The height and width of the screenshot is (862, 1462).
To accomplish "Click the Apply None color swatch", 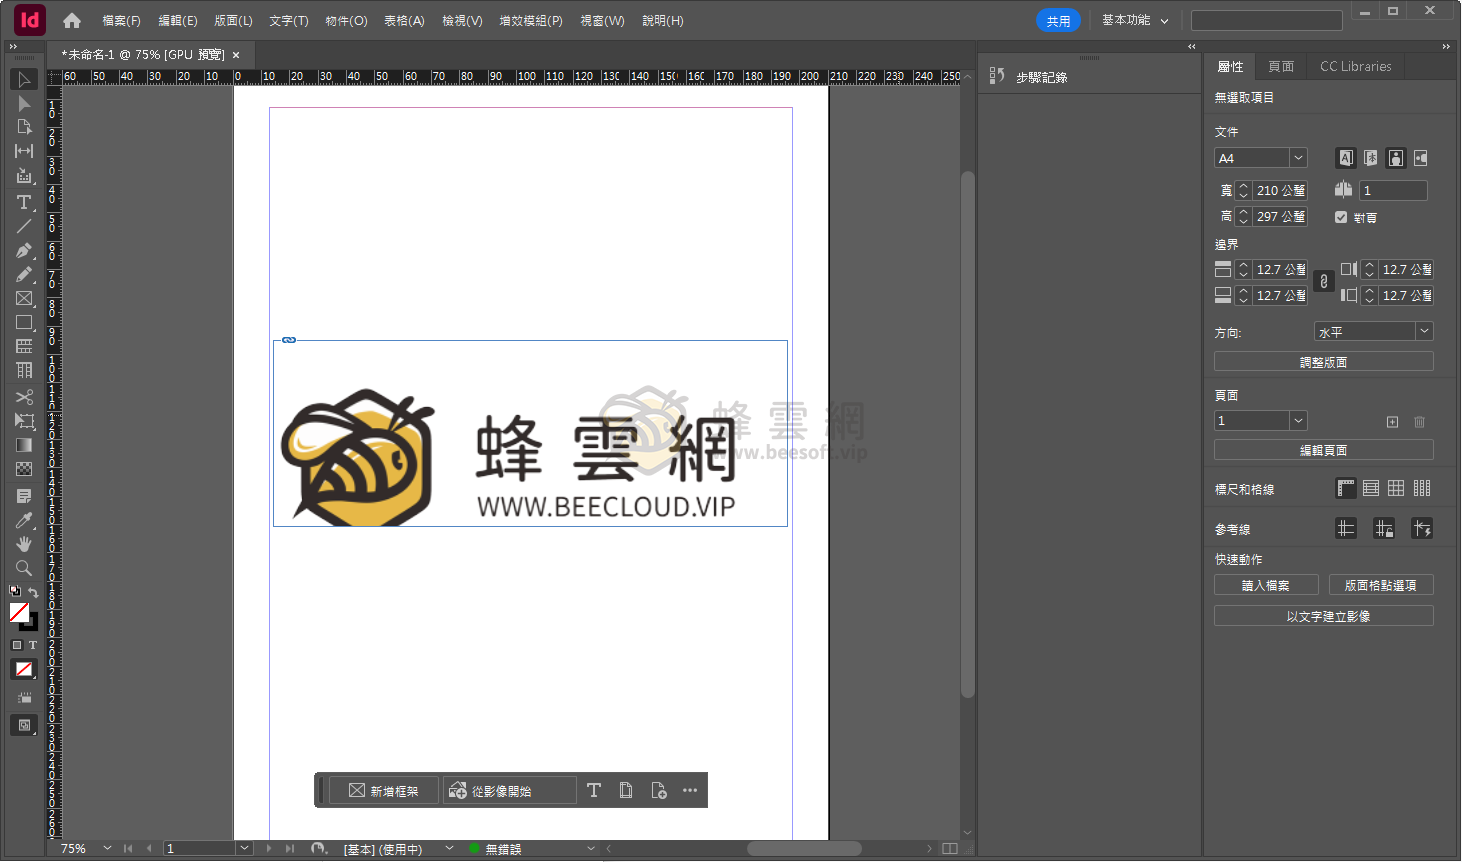I will pos(24,669).
